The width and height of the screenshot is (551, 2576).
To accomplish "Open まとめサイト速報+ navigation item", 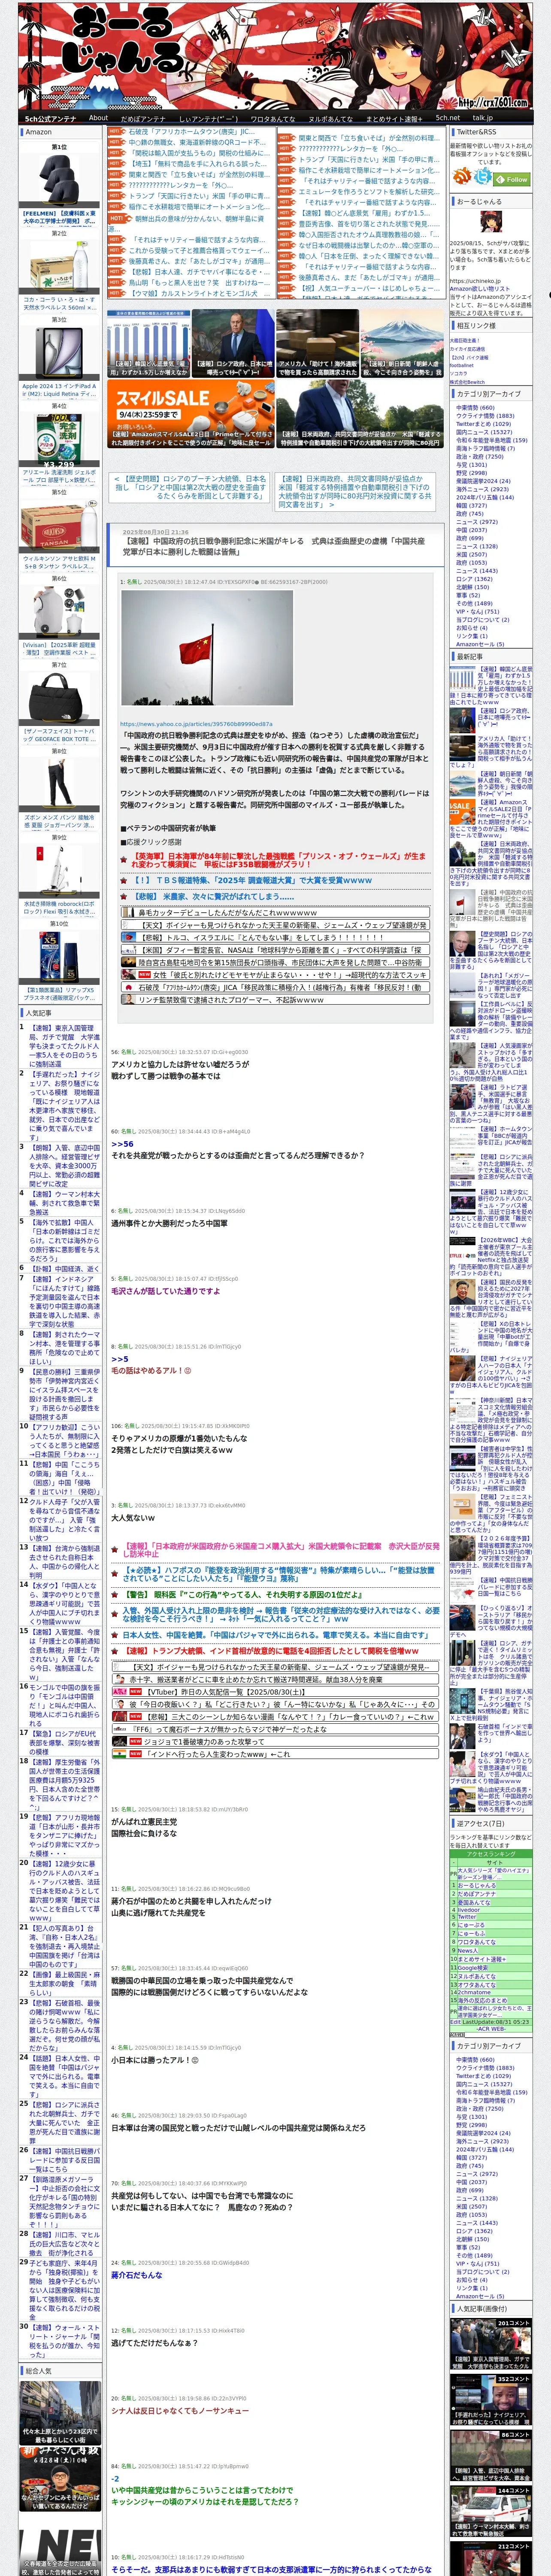I will pos(393,118).
